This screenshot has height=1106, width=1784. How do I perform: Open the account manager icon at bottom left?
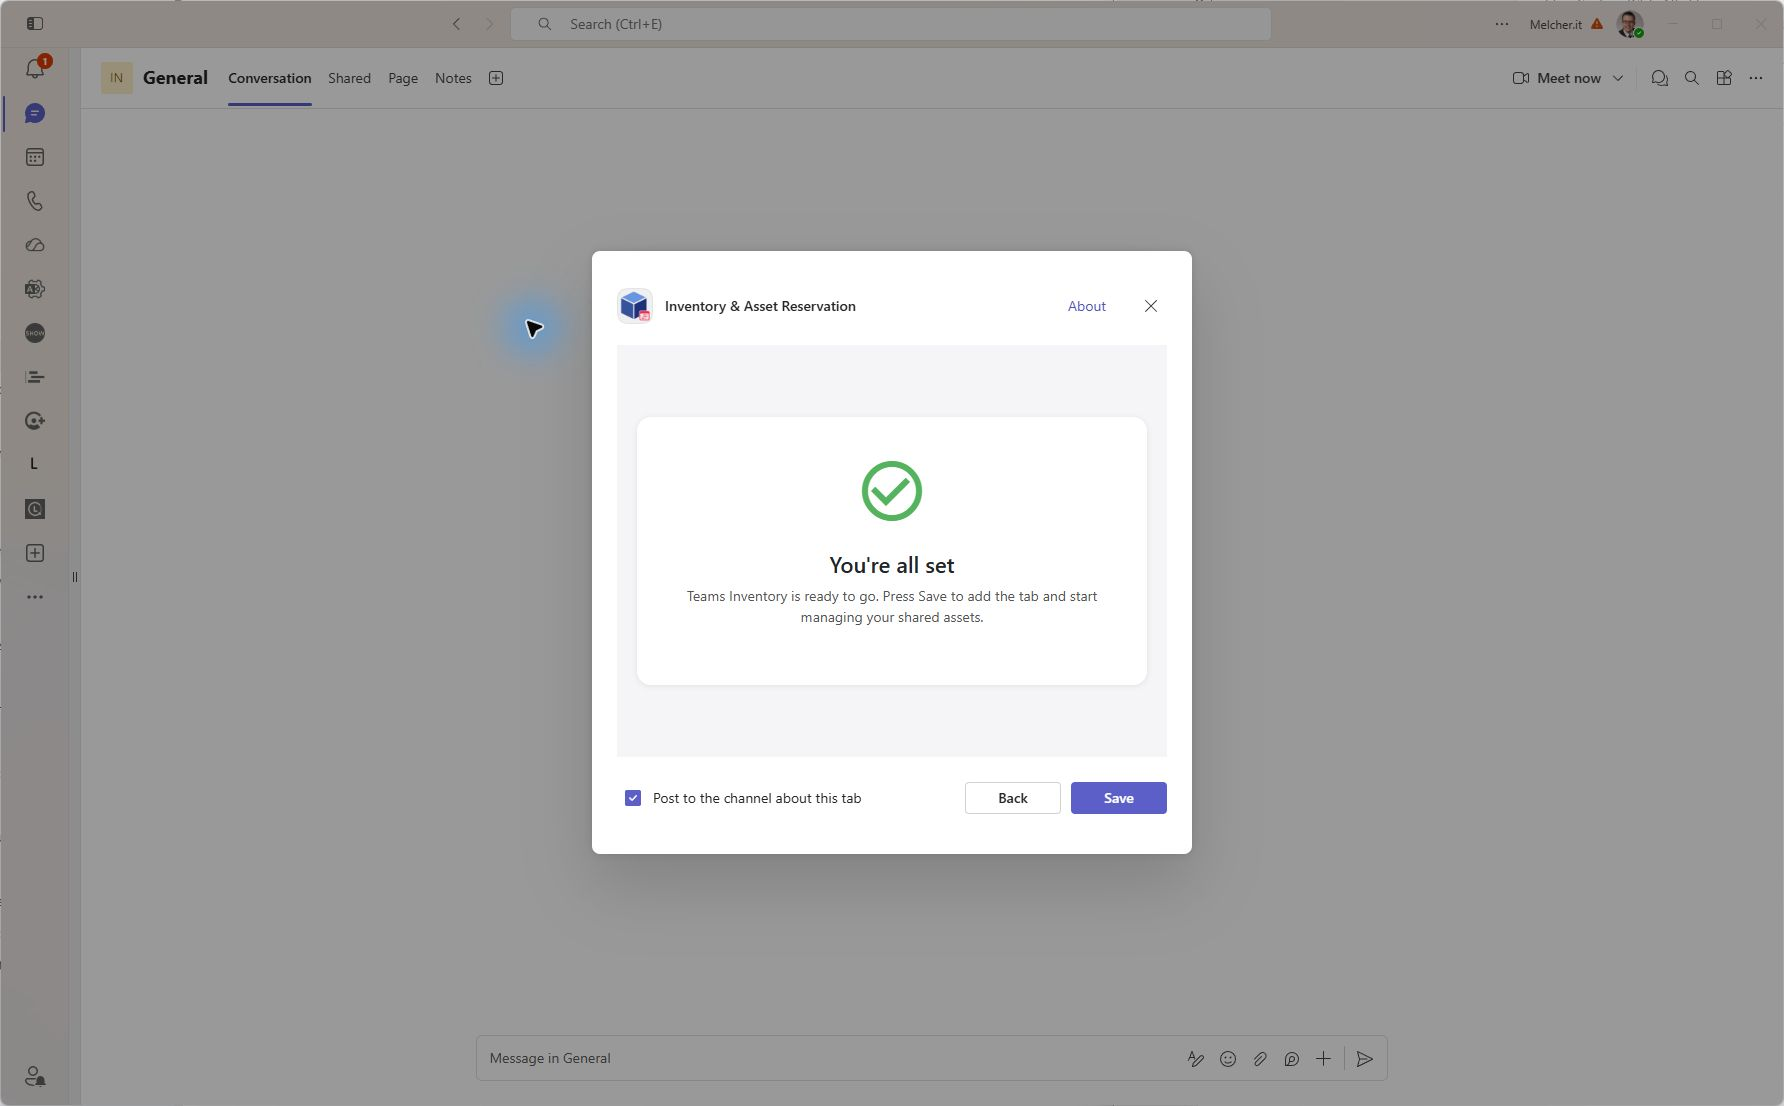click(x=35, y=1076)
